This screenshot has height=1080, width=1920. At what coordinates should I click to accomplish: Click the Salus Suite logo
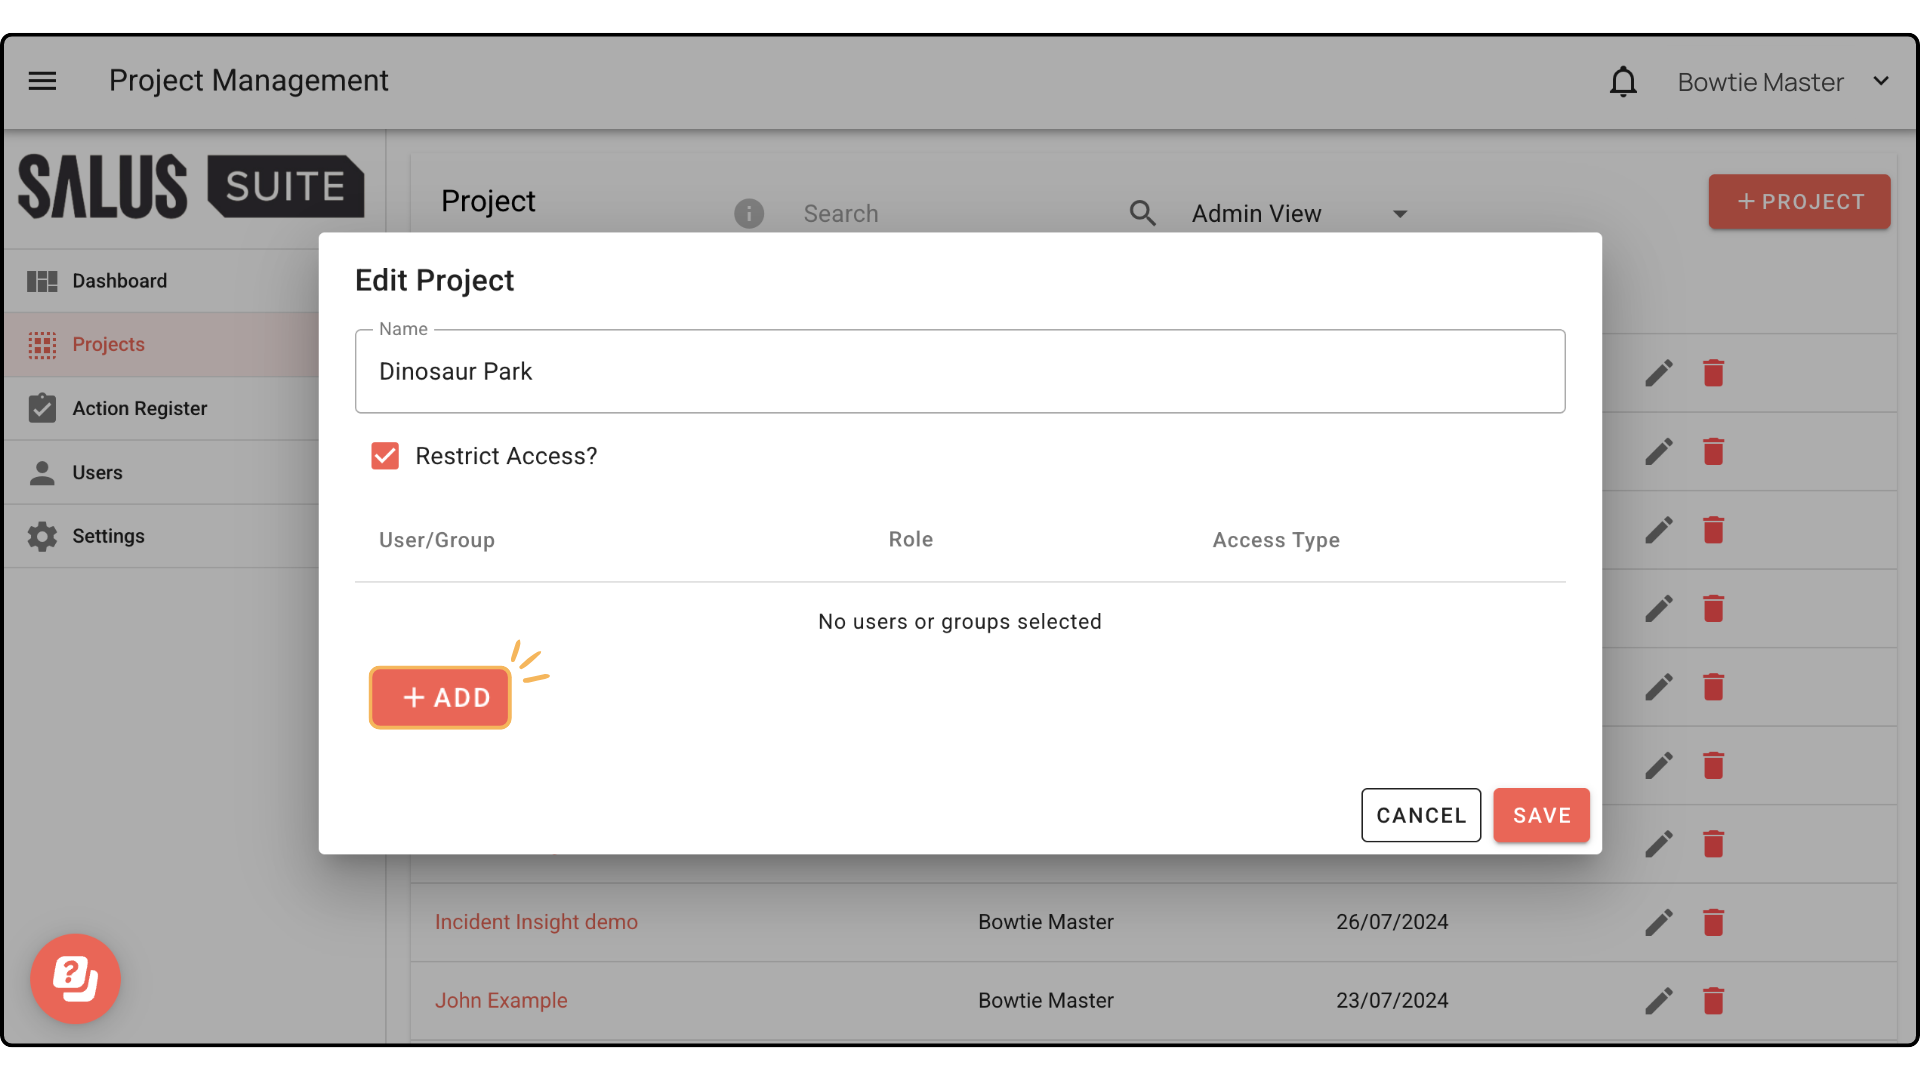coord(191,186)
